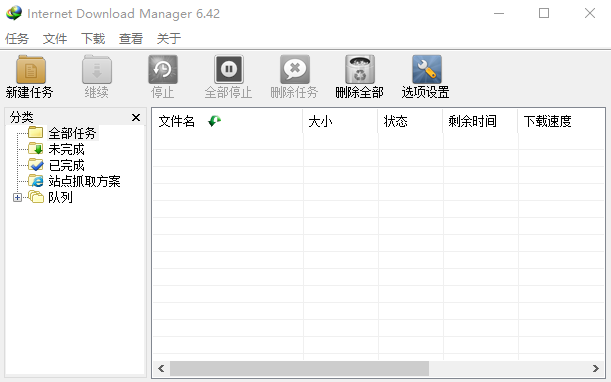Viewport: 611px width, 382px height.
Task: Open the 查看 menu
Action: pyautogui.click(x=131, y=39)
